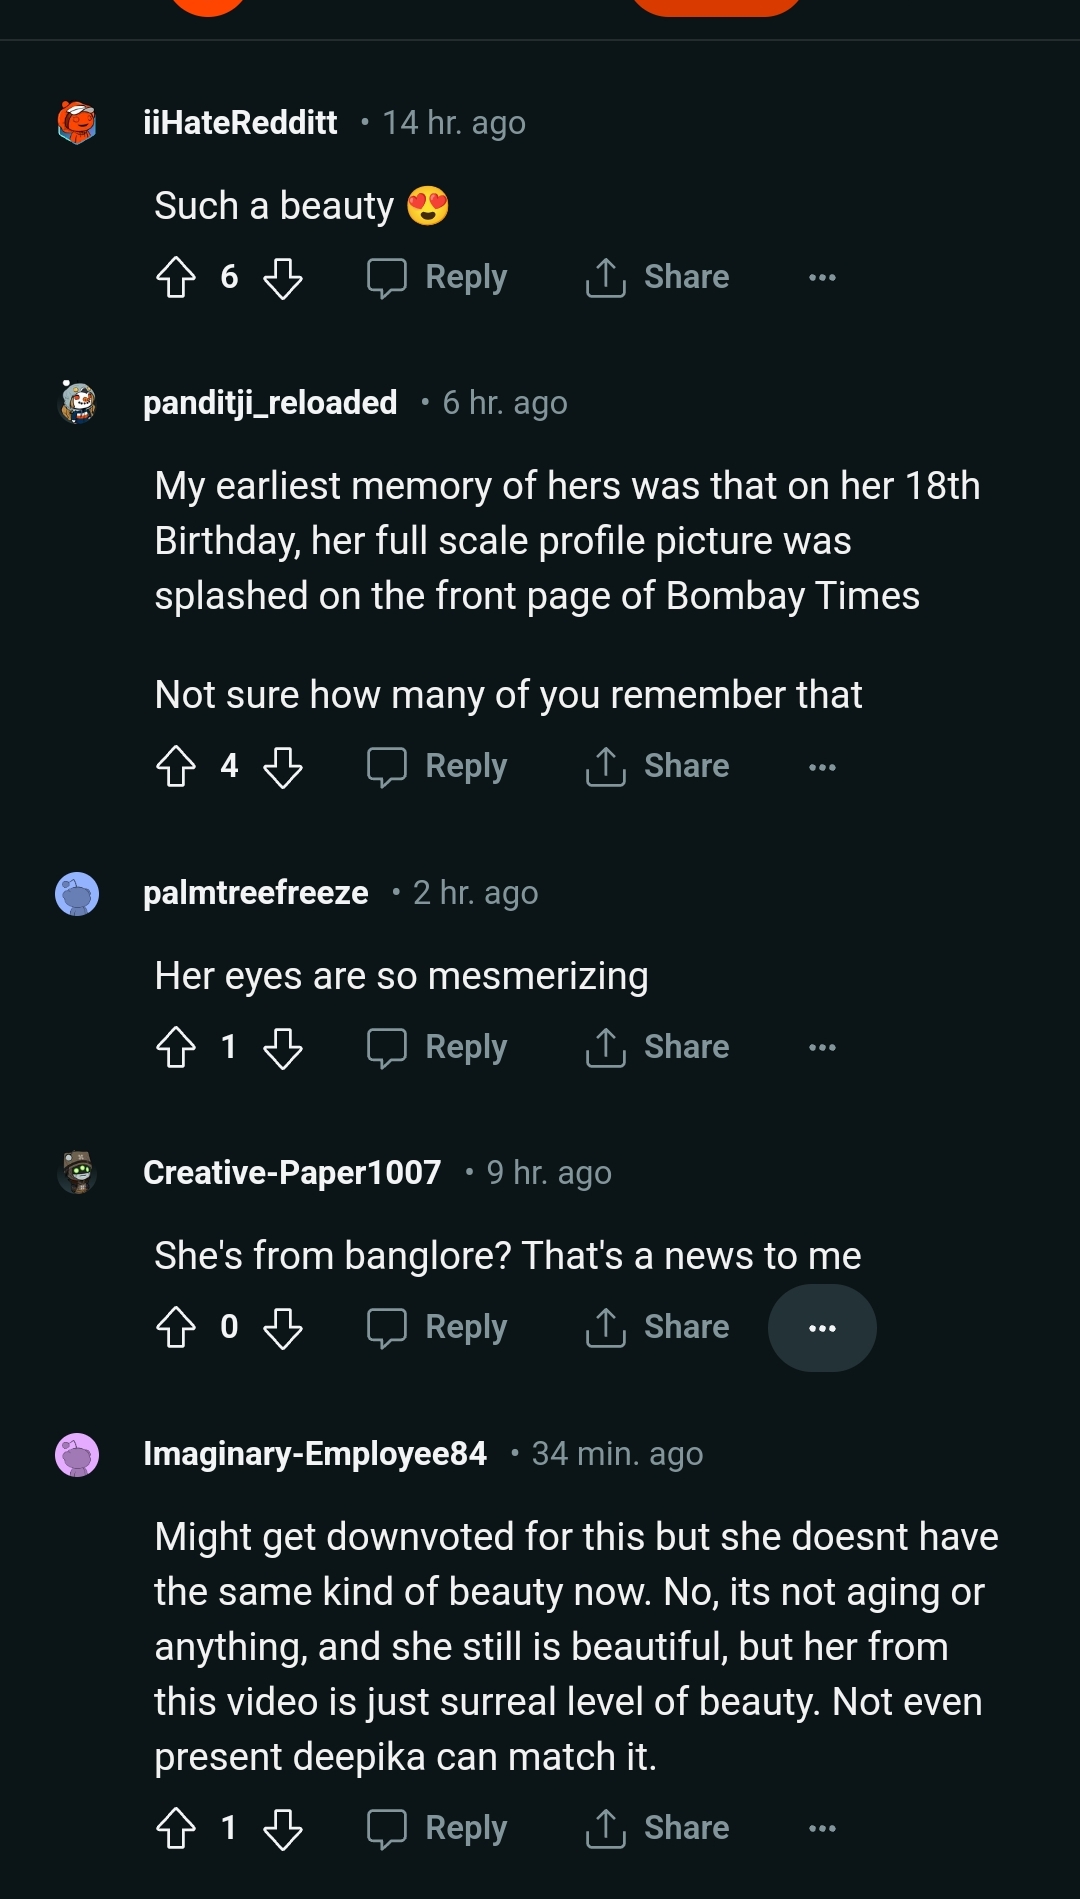Open overflow menu on panditji_reloaded's comment

(822, 767)
